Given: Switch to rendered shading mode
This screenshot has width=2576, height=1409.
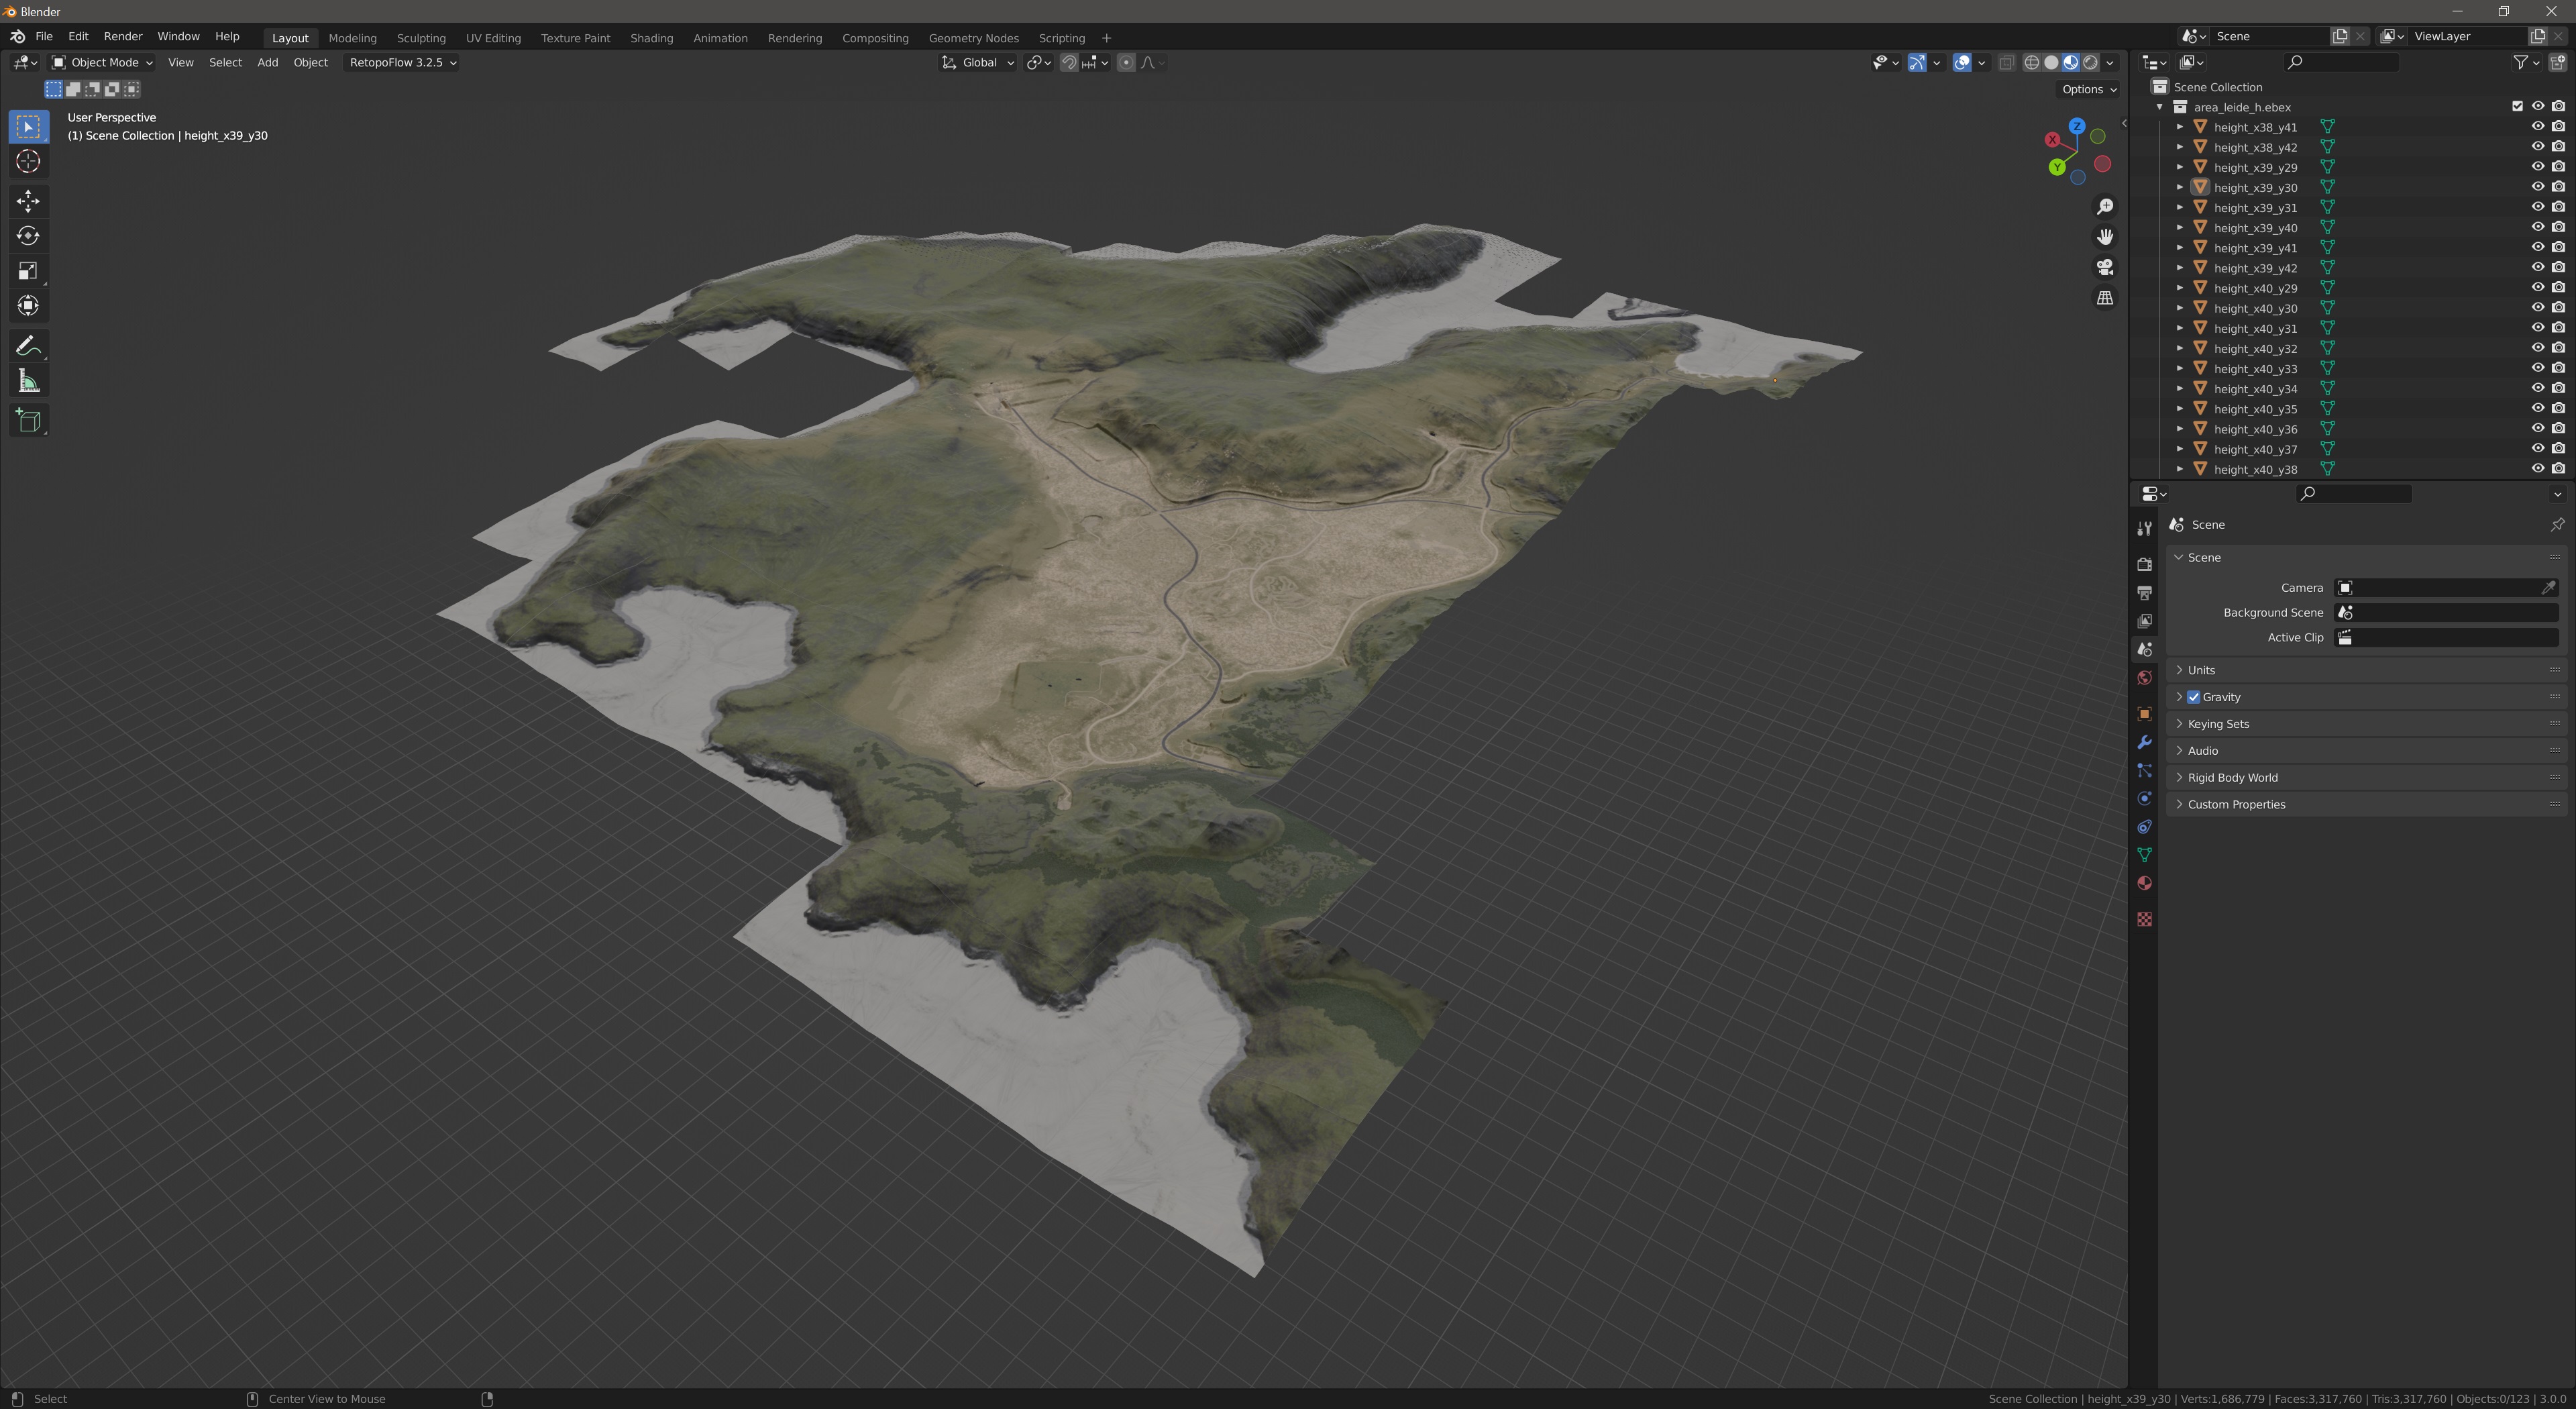Looking at the screenshot, I should [2090, 62].
